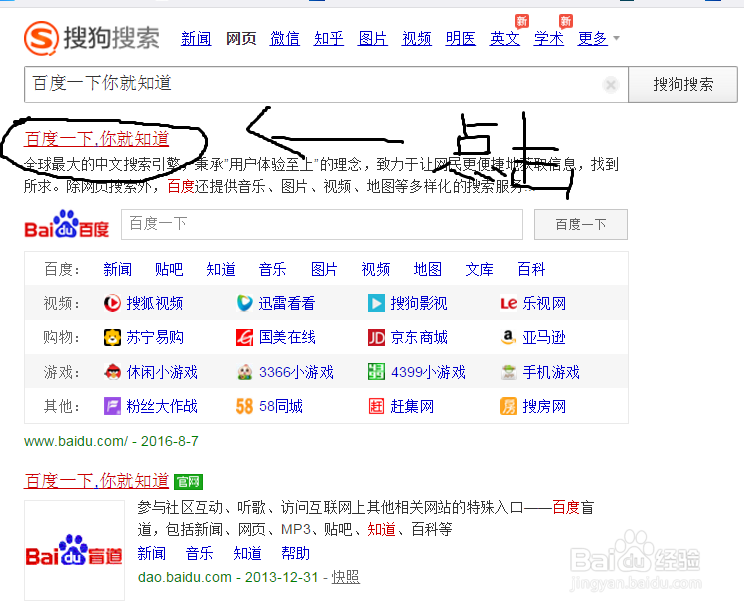Open the 音乐 link in the 百度 services row
Viewport: 744px width, 609px height.
[272, 269]
